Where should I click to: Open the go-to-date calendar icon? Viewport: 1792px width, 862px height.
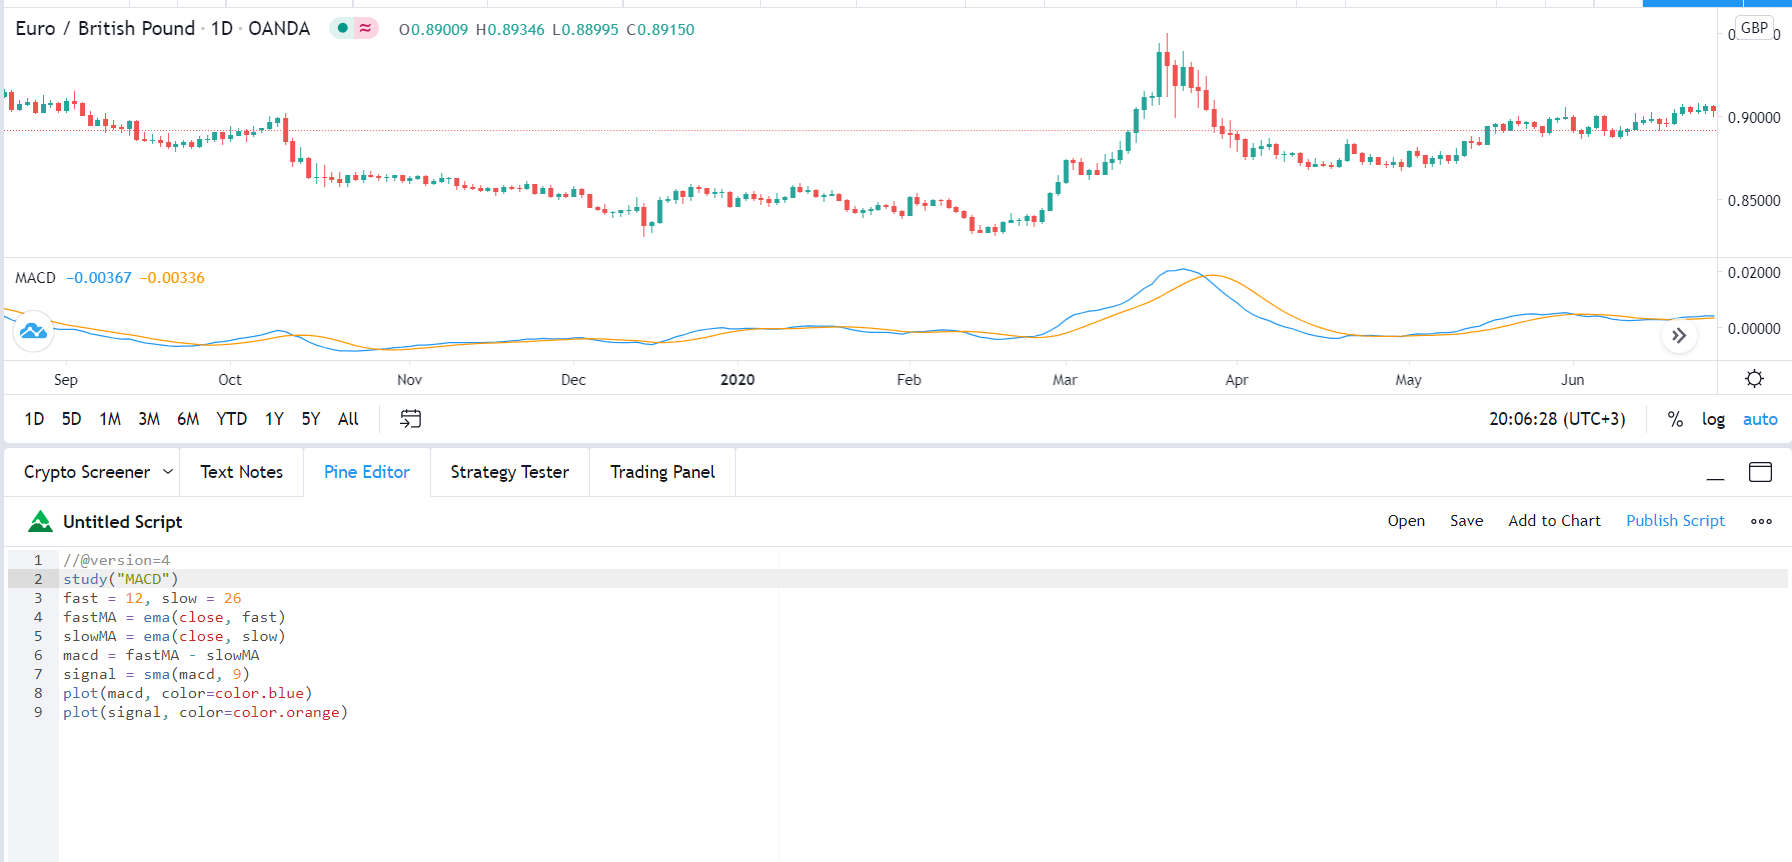click(x=411, y=419)
